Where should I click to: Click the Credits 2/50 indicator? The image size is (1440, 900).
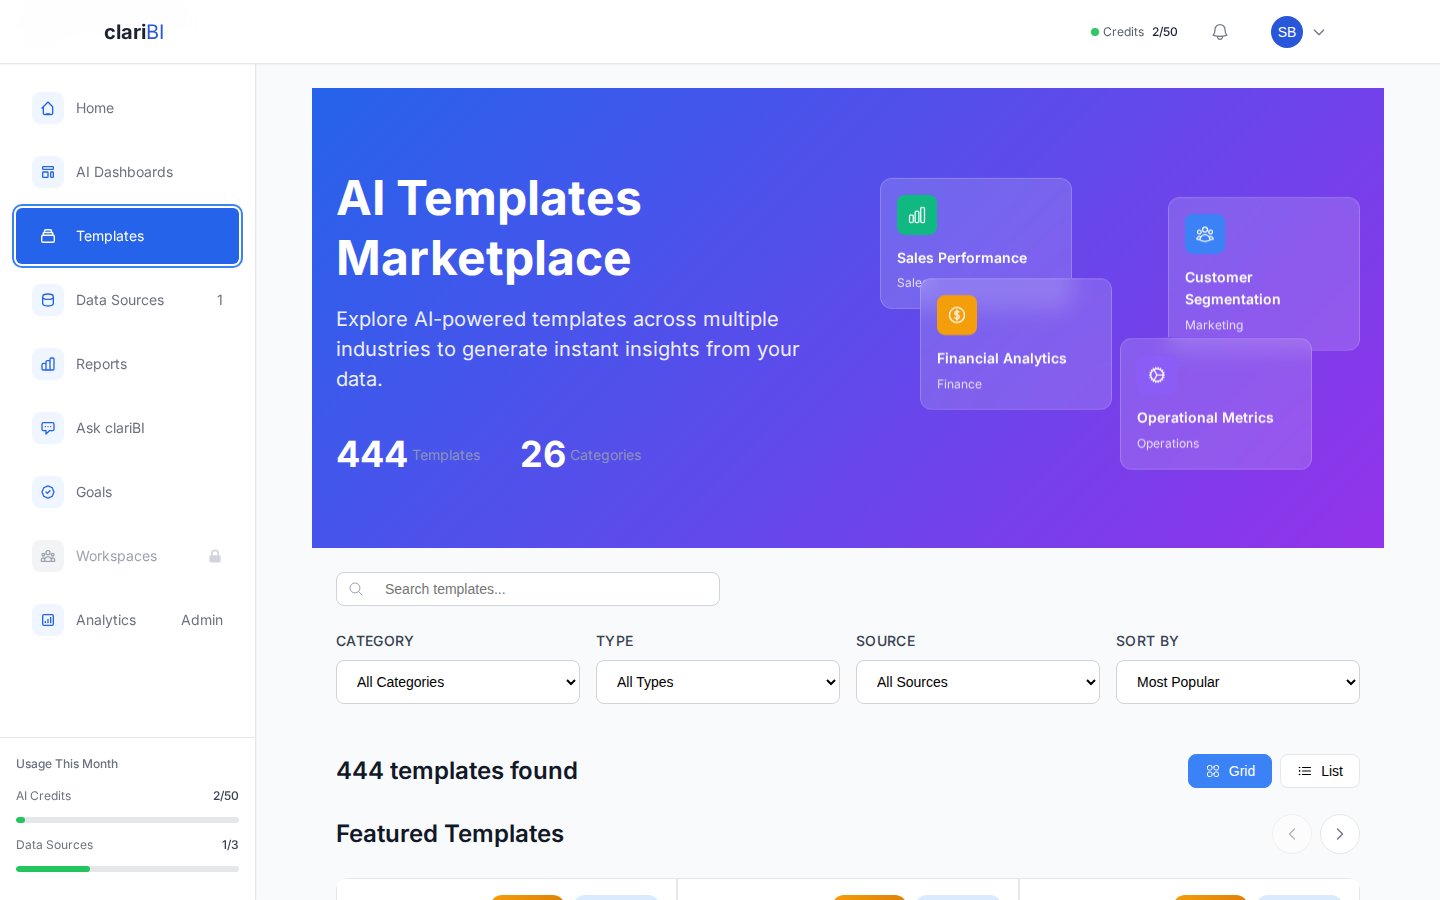(1133, 31)
